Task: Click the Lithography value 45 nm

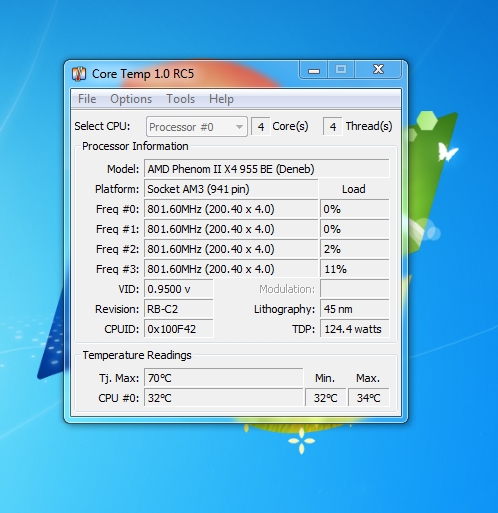Action: click(355, 309)
